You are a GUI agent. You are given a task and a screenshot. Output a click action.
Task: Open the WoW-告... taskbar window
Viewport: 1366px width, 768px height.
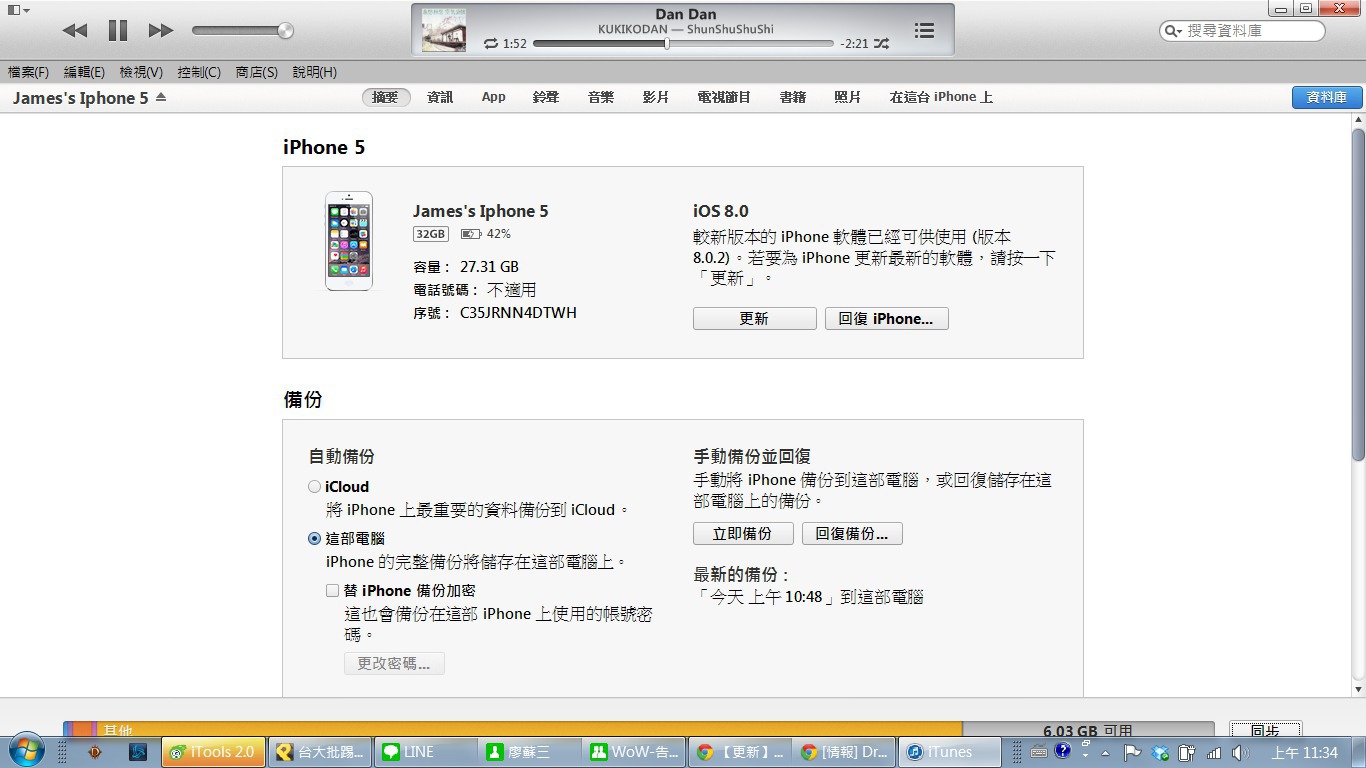coord(635,752)
